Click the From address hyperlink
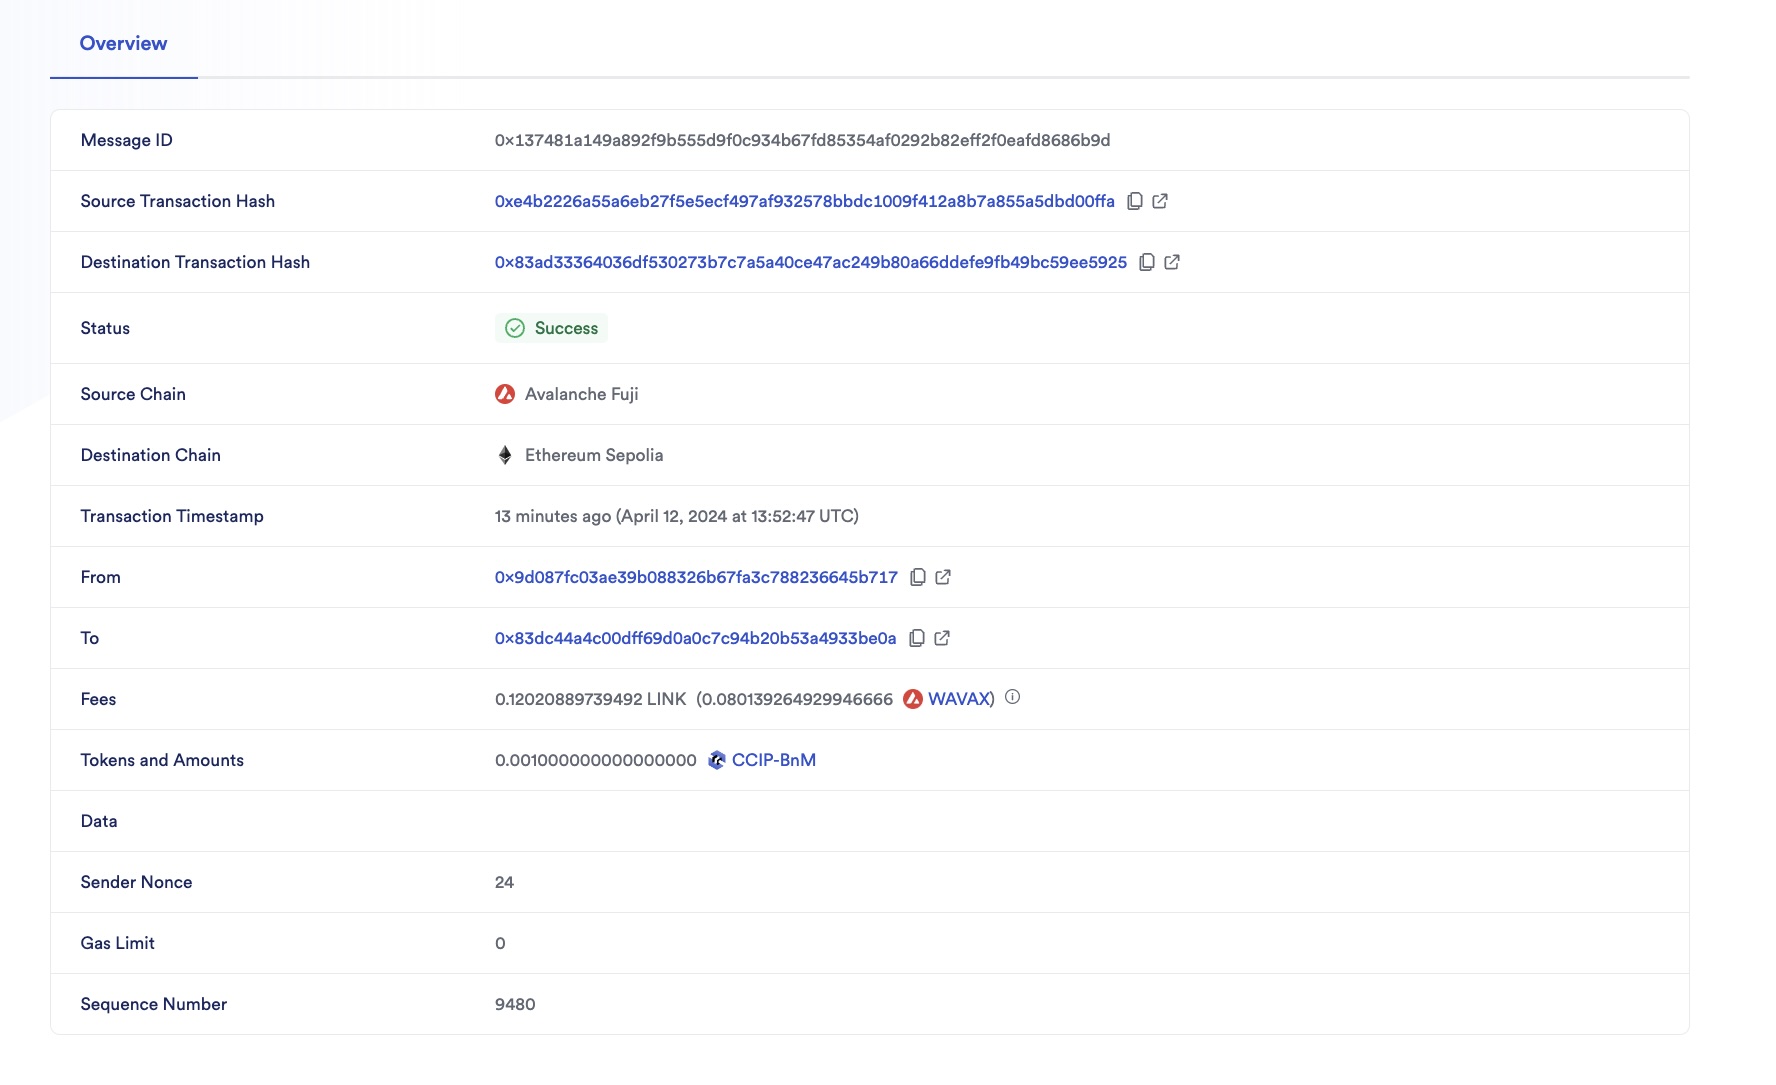The width and height of the screenshot is (1776, 1085). [694, 577]
